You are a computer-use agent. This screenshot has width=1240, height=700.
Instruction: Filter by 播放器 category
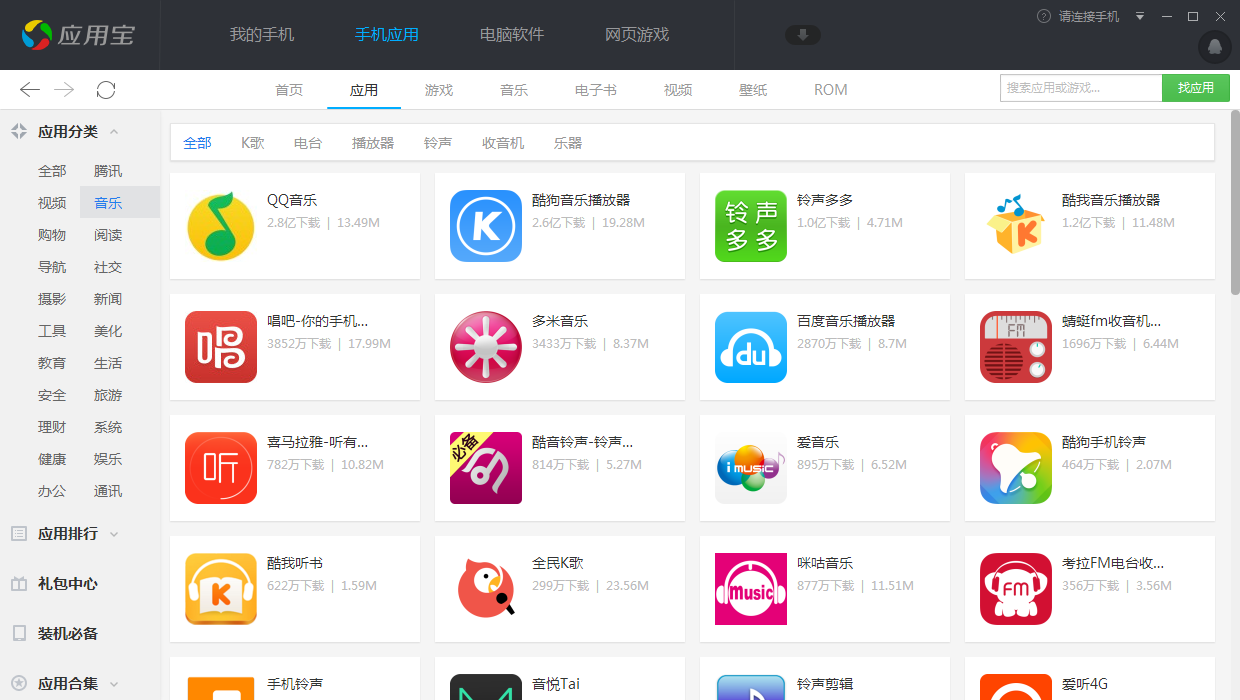point(373,143)
